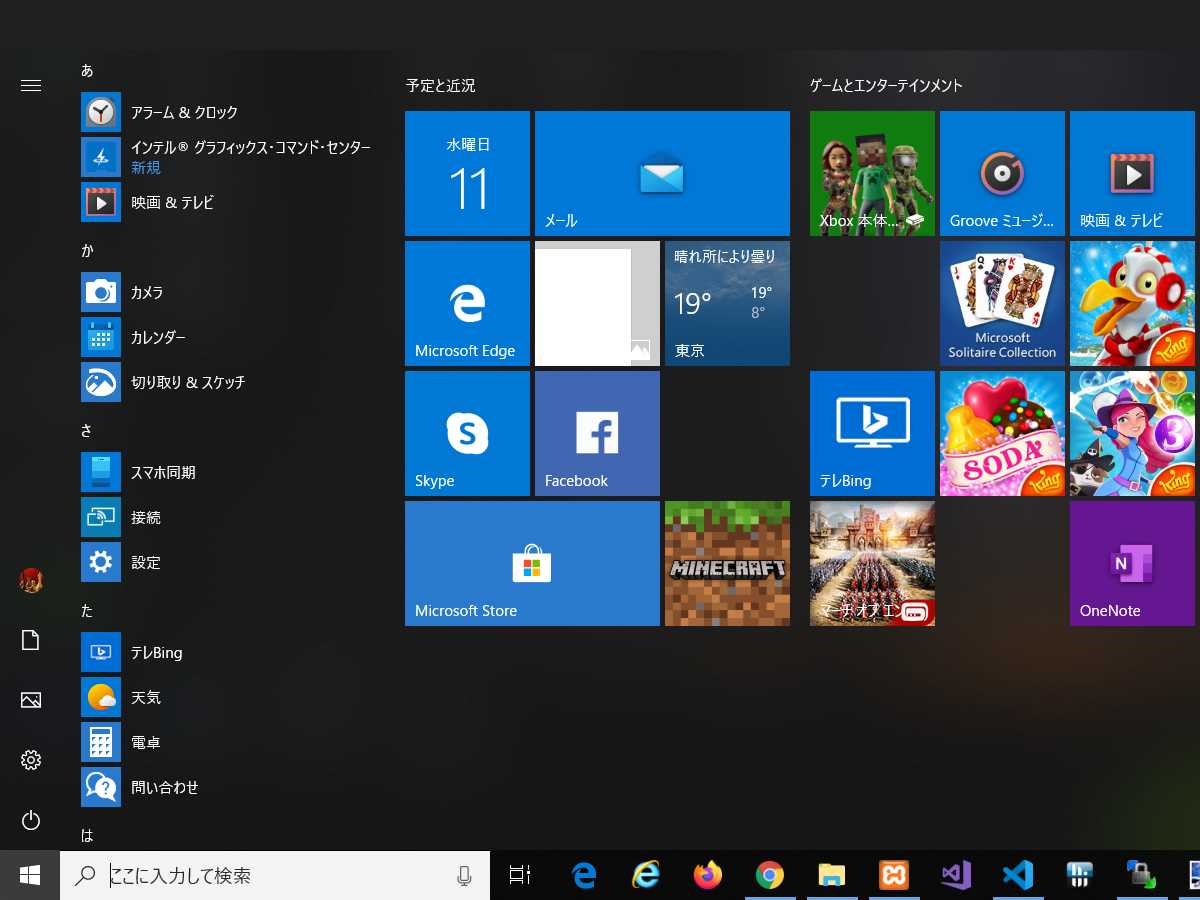Open the 映画 & テレビ tile

(1132, 173)
